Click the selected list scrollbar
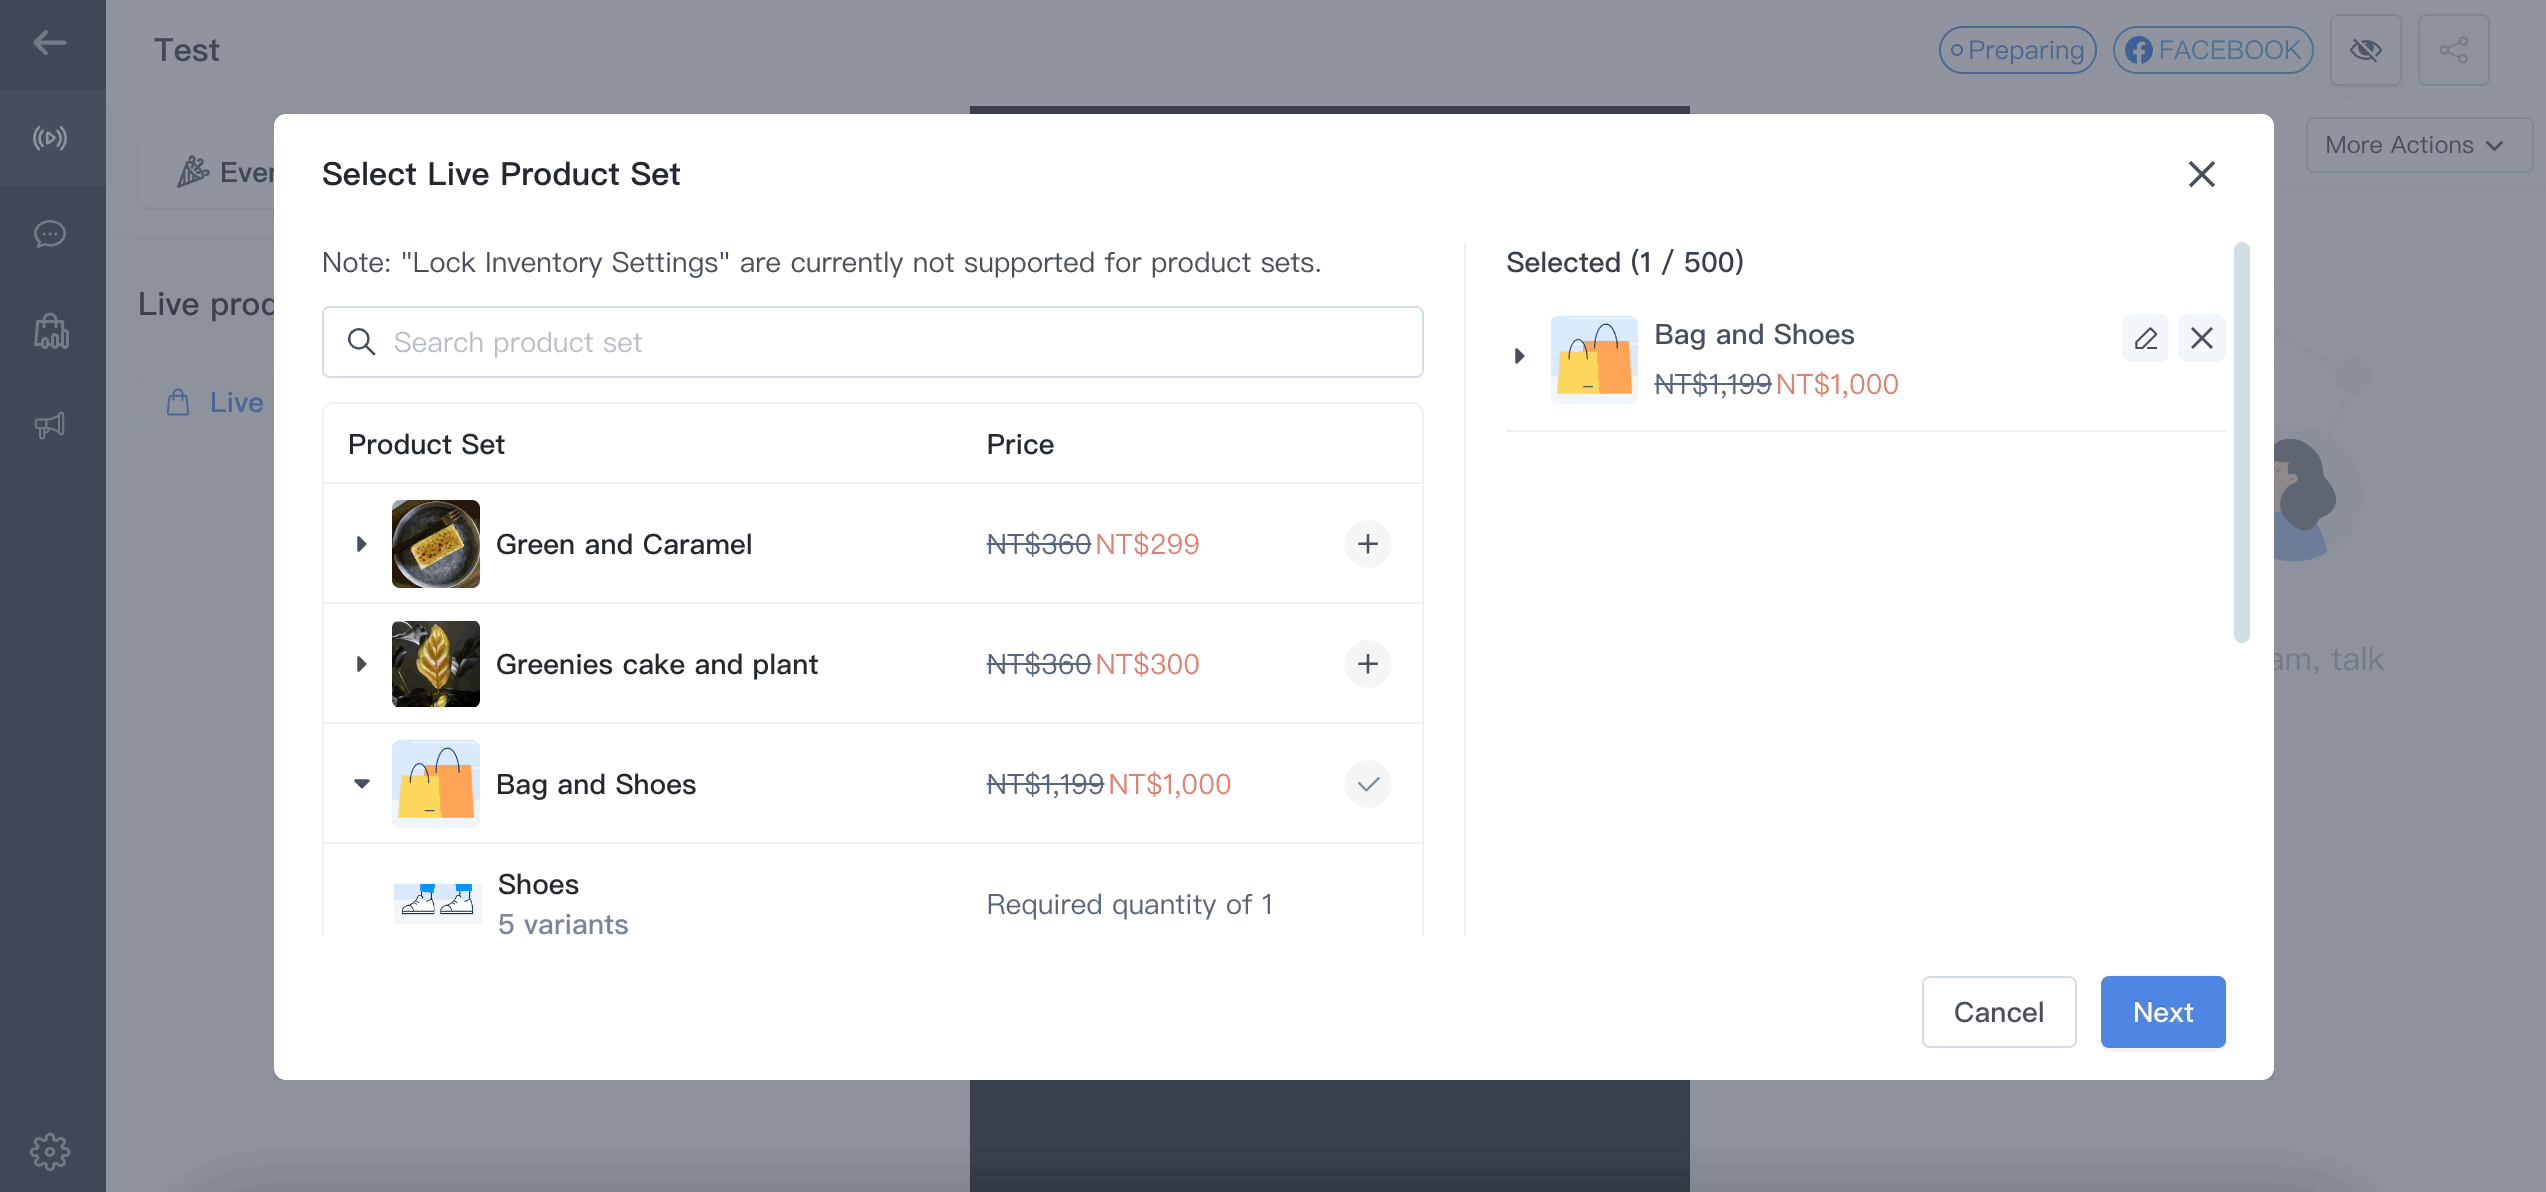2546x1192 pixels. [2242, 442]
